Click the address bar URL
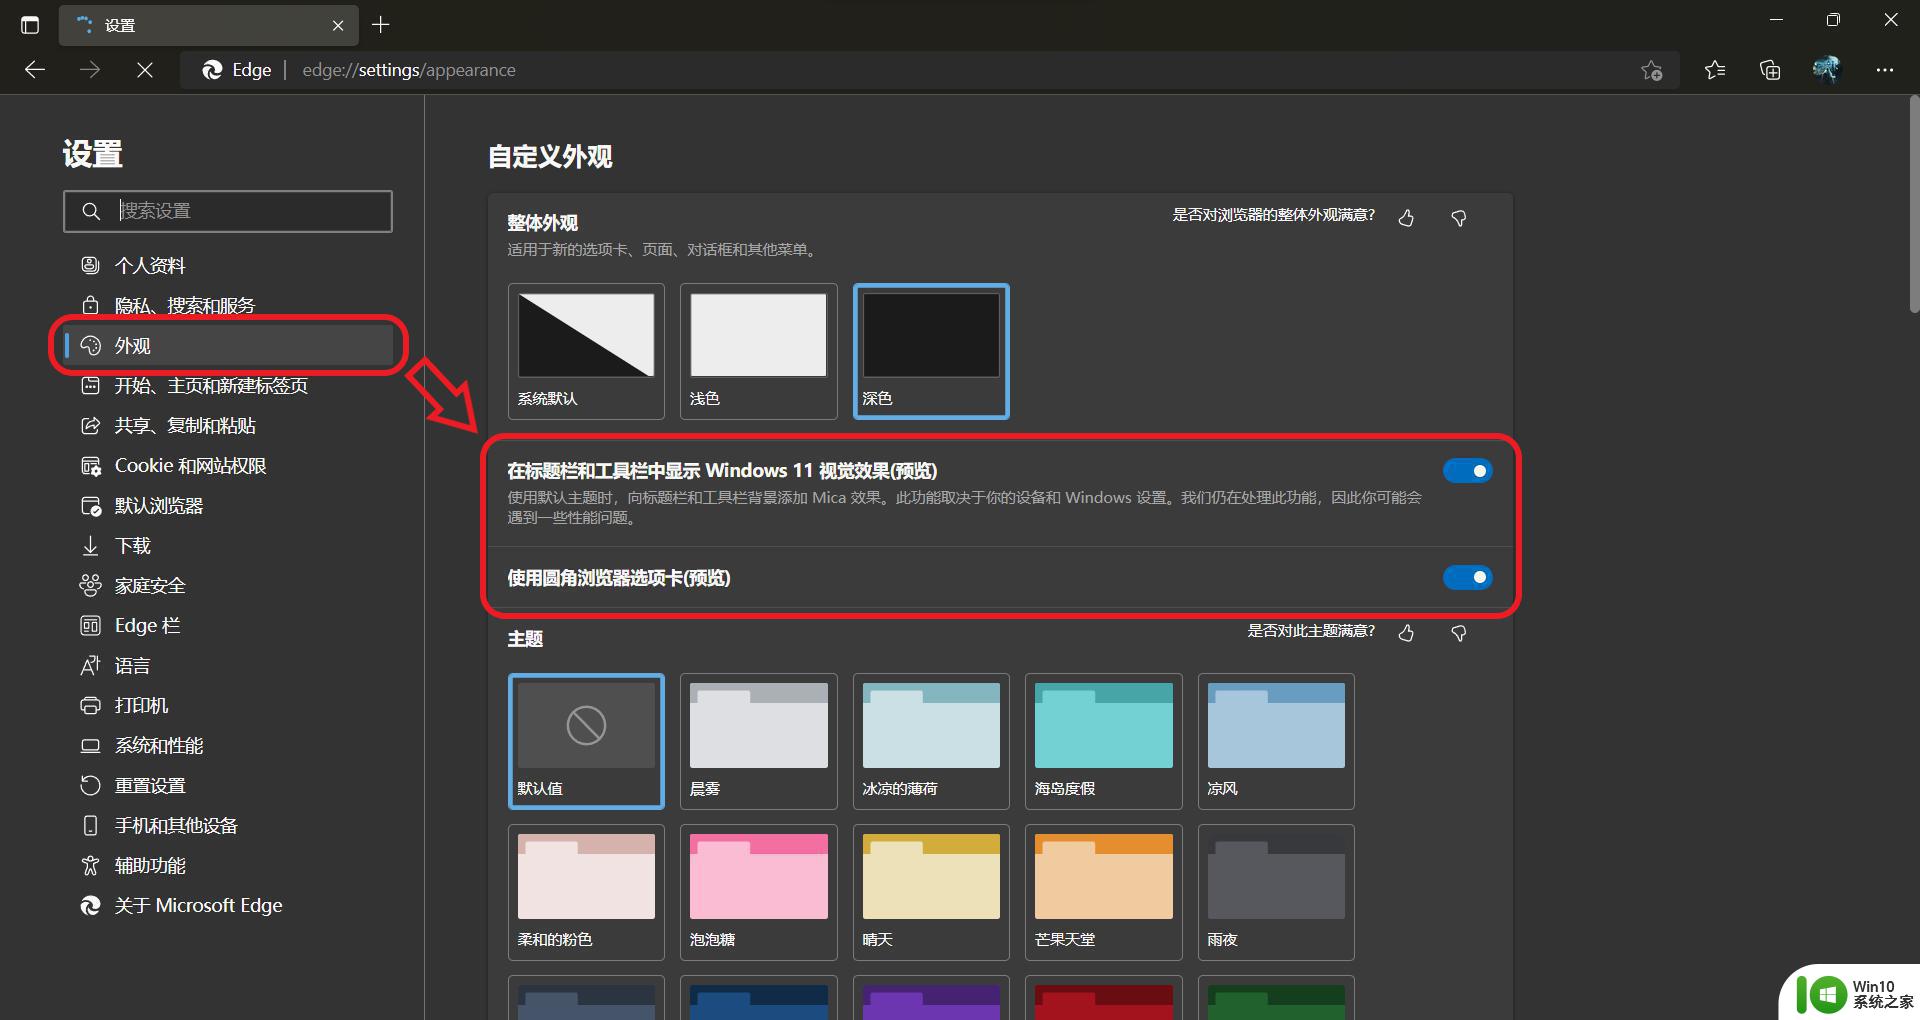Viewport: 1920px width, 1020px height. [x=409, y=70]
